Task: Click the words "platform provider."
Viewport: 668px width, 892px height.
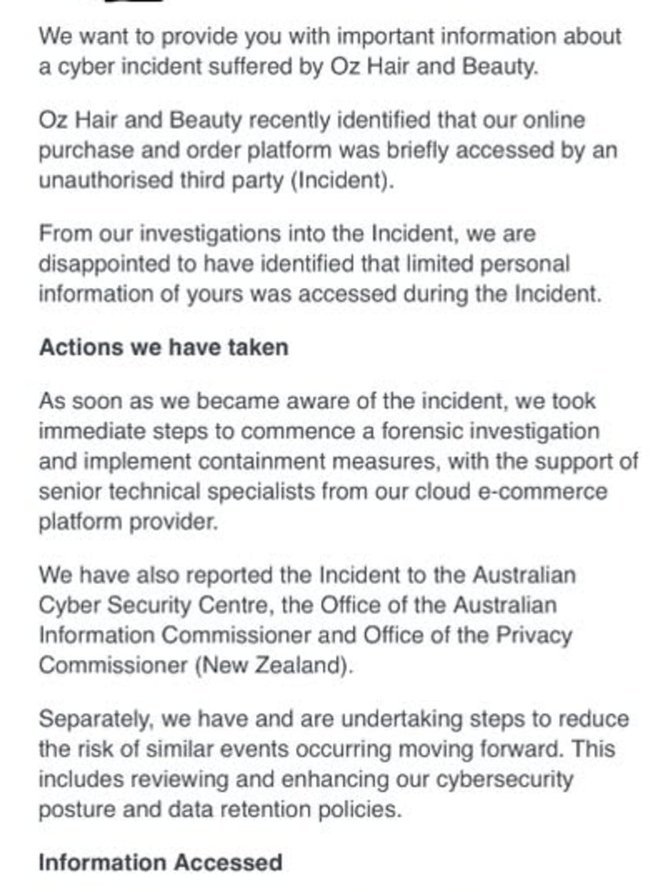Action: (129, 522)
